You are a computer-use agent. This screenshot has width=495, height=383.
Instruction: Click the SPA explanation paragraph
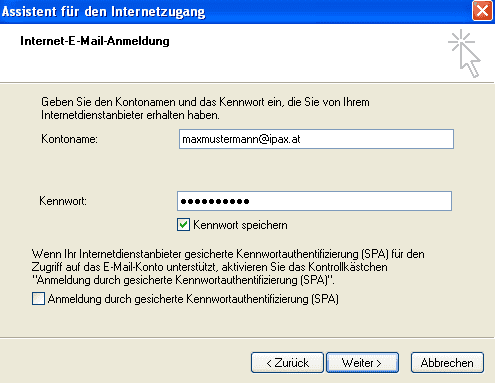pyautogui.click(x=228, y=267)
